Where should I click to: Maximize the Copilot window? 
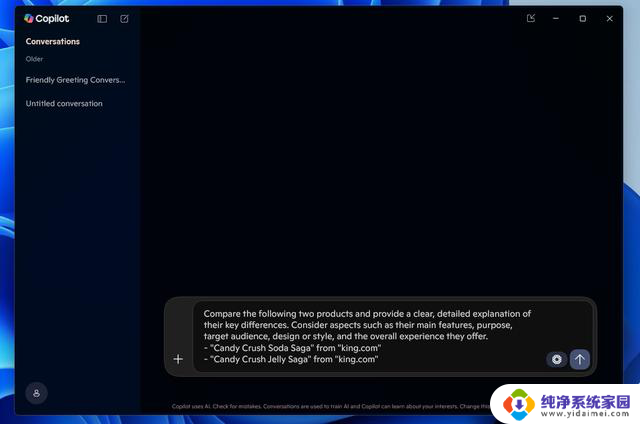582,18
